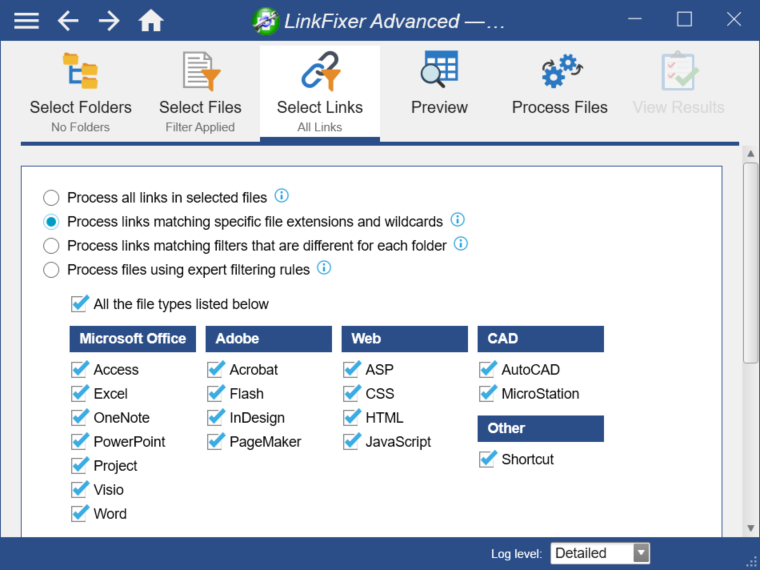The width and height of the screenshot is (760, 570).
Task: Return to the home screen
Action: click(151, 21)
